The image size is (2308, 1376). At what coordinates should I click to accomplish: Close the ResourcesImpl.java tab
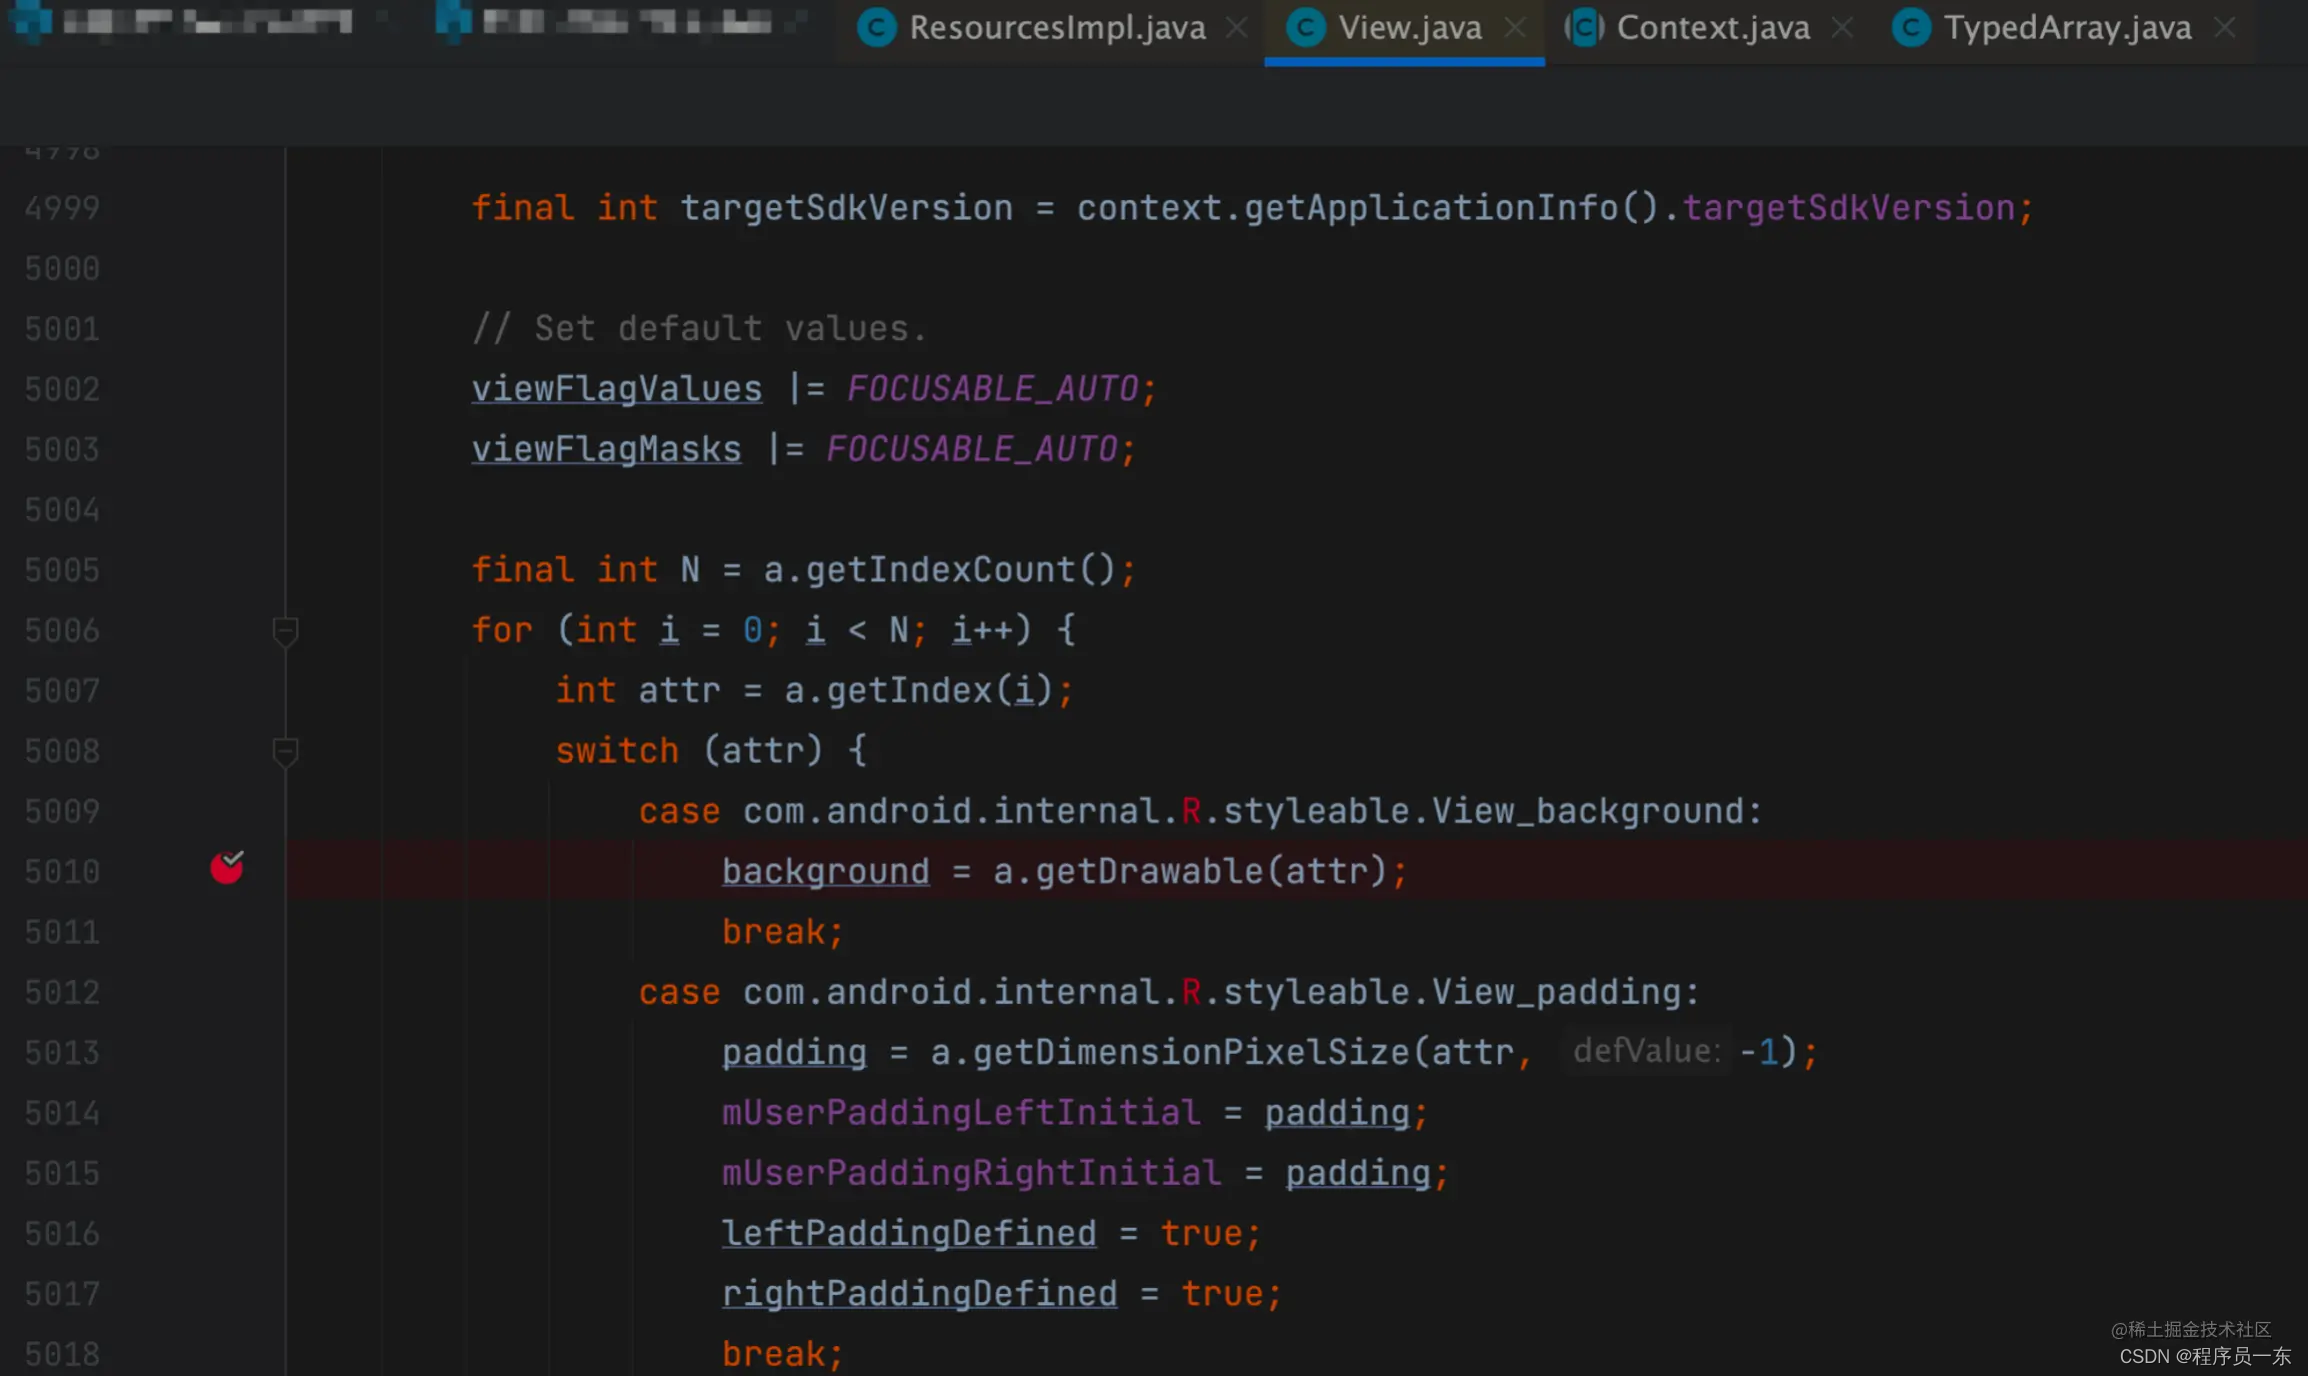click(1237, 28)
